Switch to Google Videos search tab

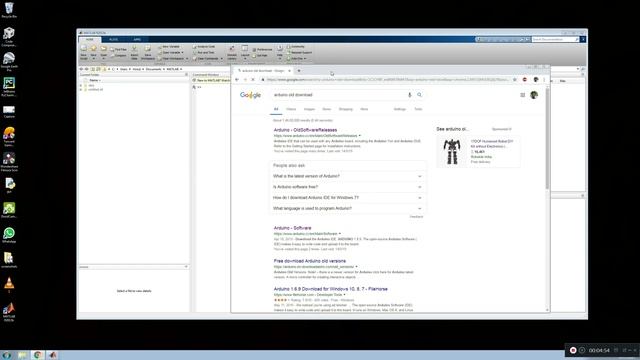pyautogui.click(x=291, y=109)
